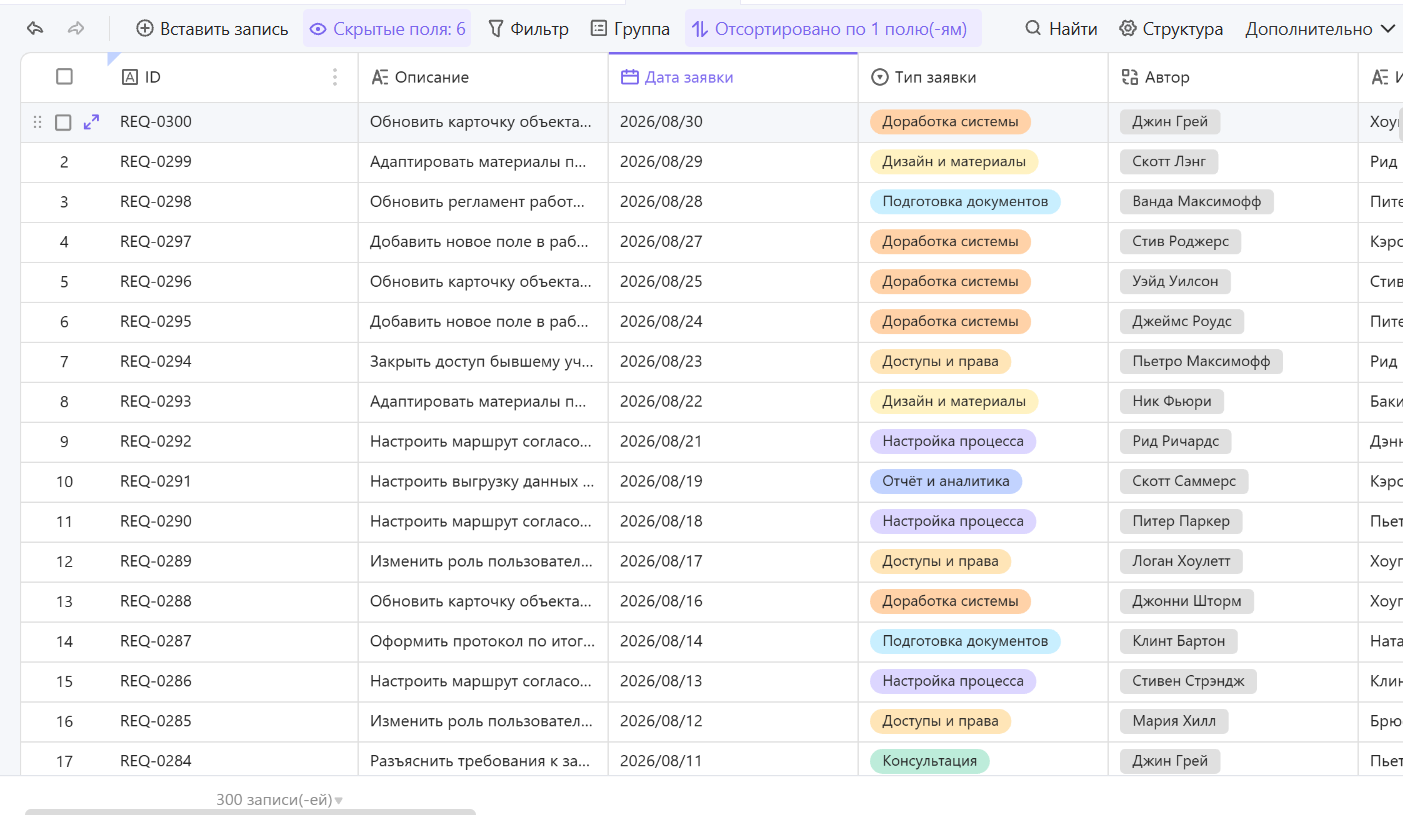The height and width of the screenshot is (815, 1403).
Task: Expand the 300 записи(-ей) summary dropdown
Action: tap(280, 800)
